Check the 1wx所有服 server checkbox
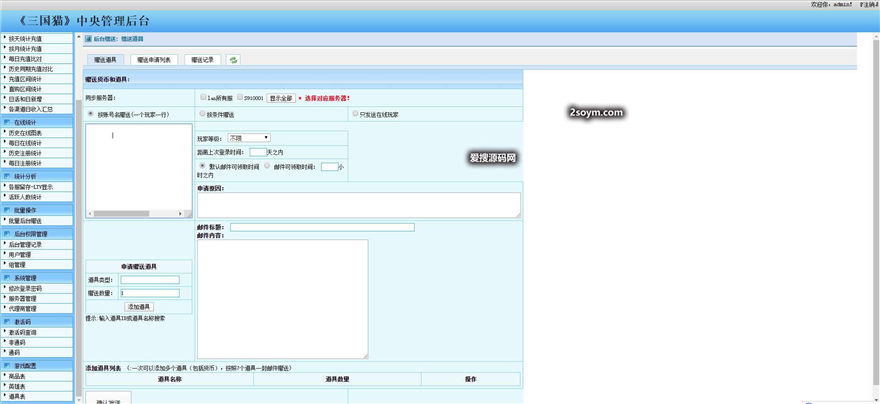 tap(204, 98)
